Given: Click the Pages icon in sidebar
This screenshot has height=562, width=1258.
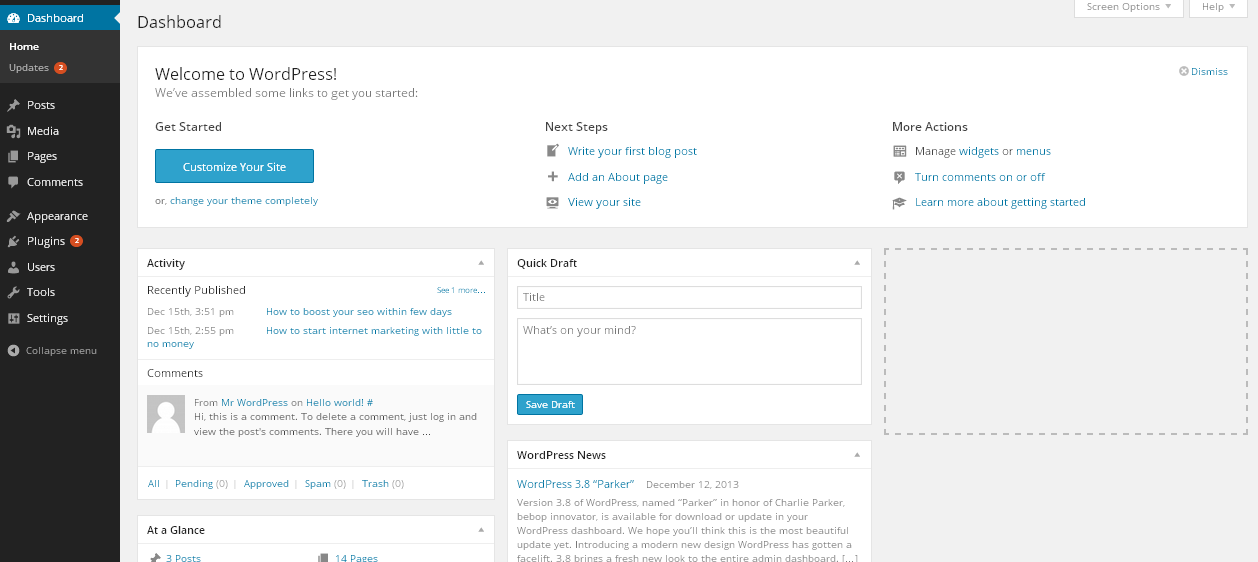Looking at the screenshot, I should 13,157.
